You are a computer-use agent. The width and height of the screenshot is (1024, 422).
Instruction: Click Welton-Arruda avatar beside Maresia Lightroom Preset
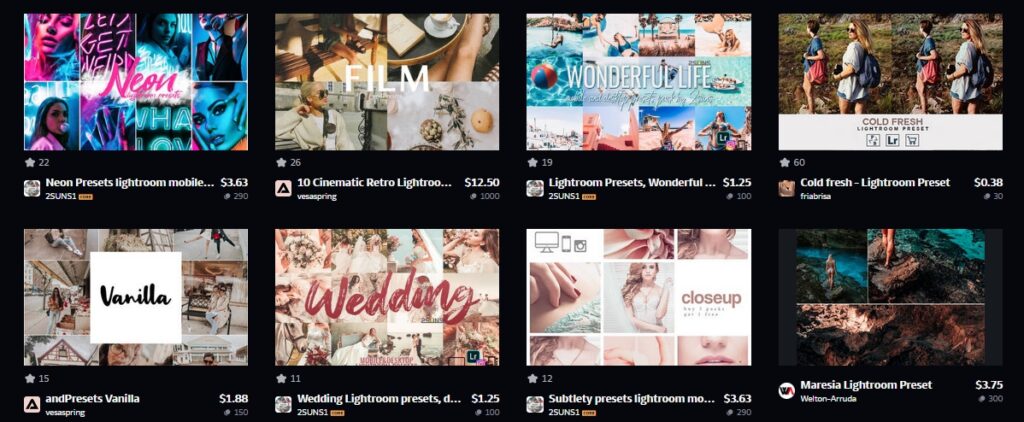[x=786, y=391]
